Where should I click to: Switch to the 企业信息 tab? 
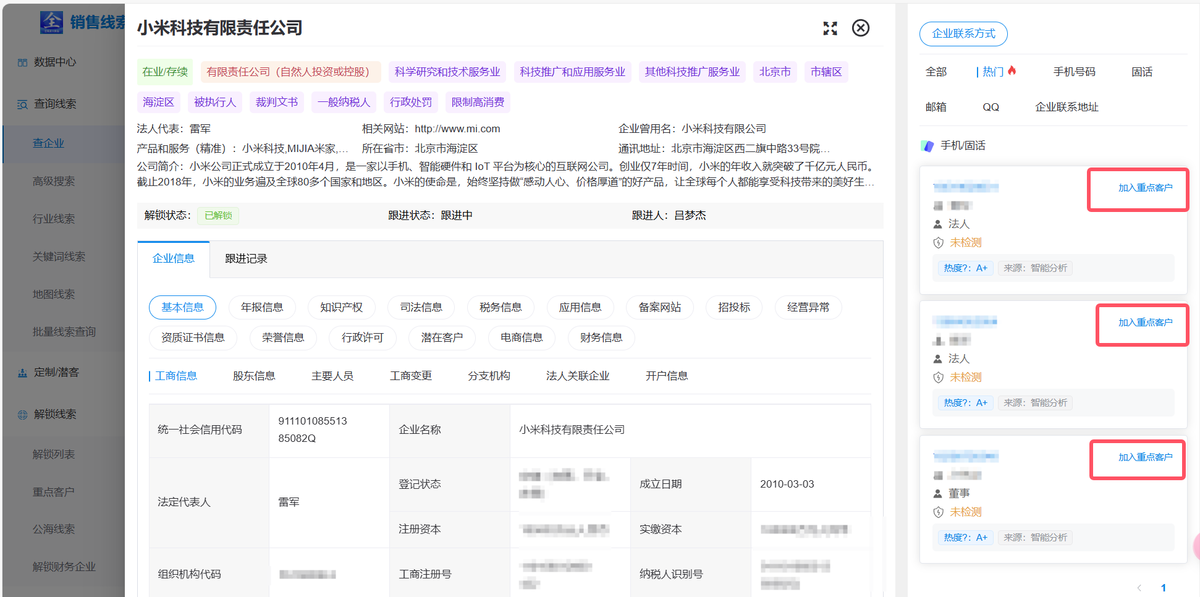[173, 259]
